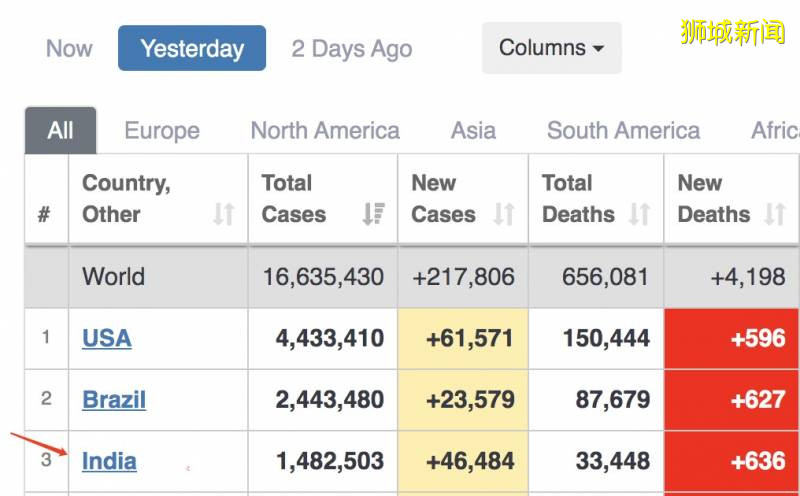Click the Total Cases sort icon

pos(374,214)
